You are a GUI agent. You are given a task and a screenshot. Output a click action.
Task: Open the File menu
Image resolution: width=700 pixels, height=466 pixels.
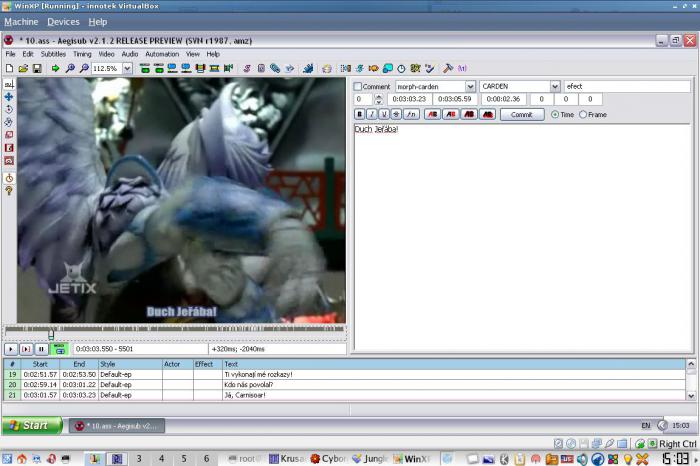pyautogui.click(x=11, y=54)
